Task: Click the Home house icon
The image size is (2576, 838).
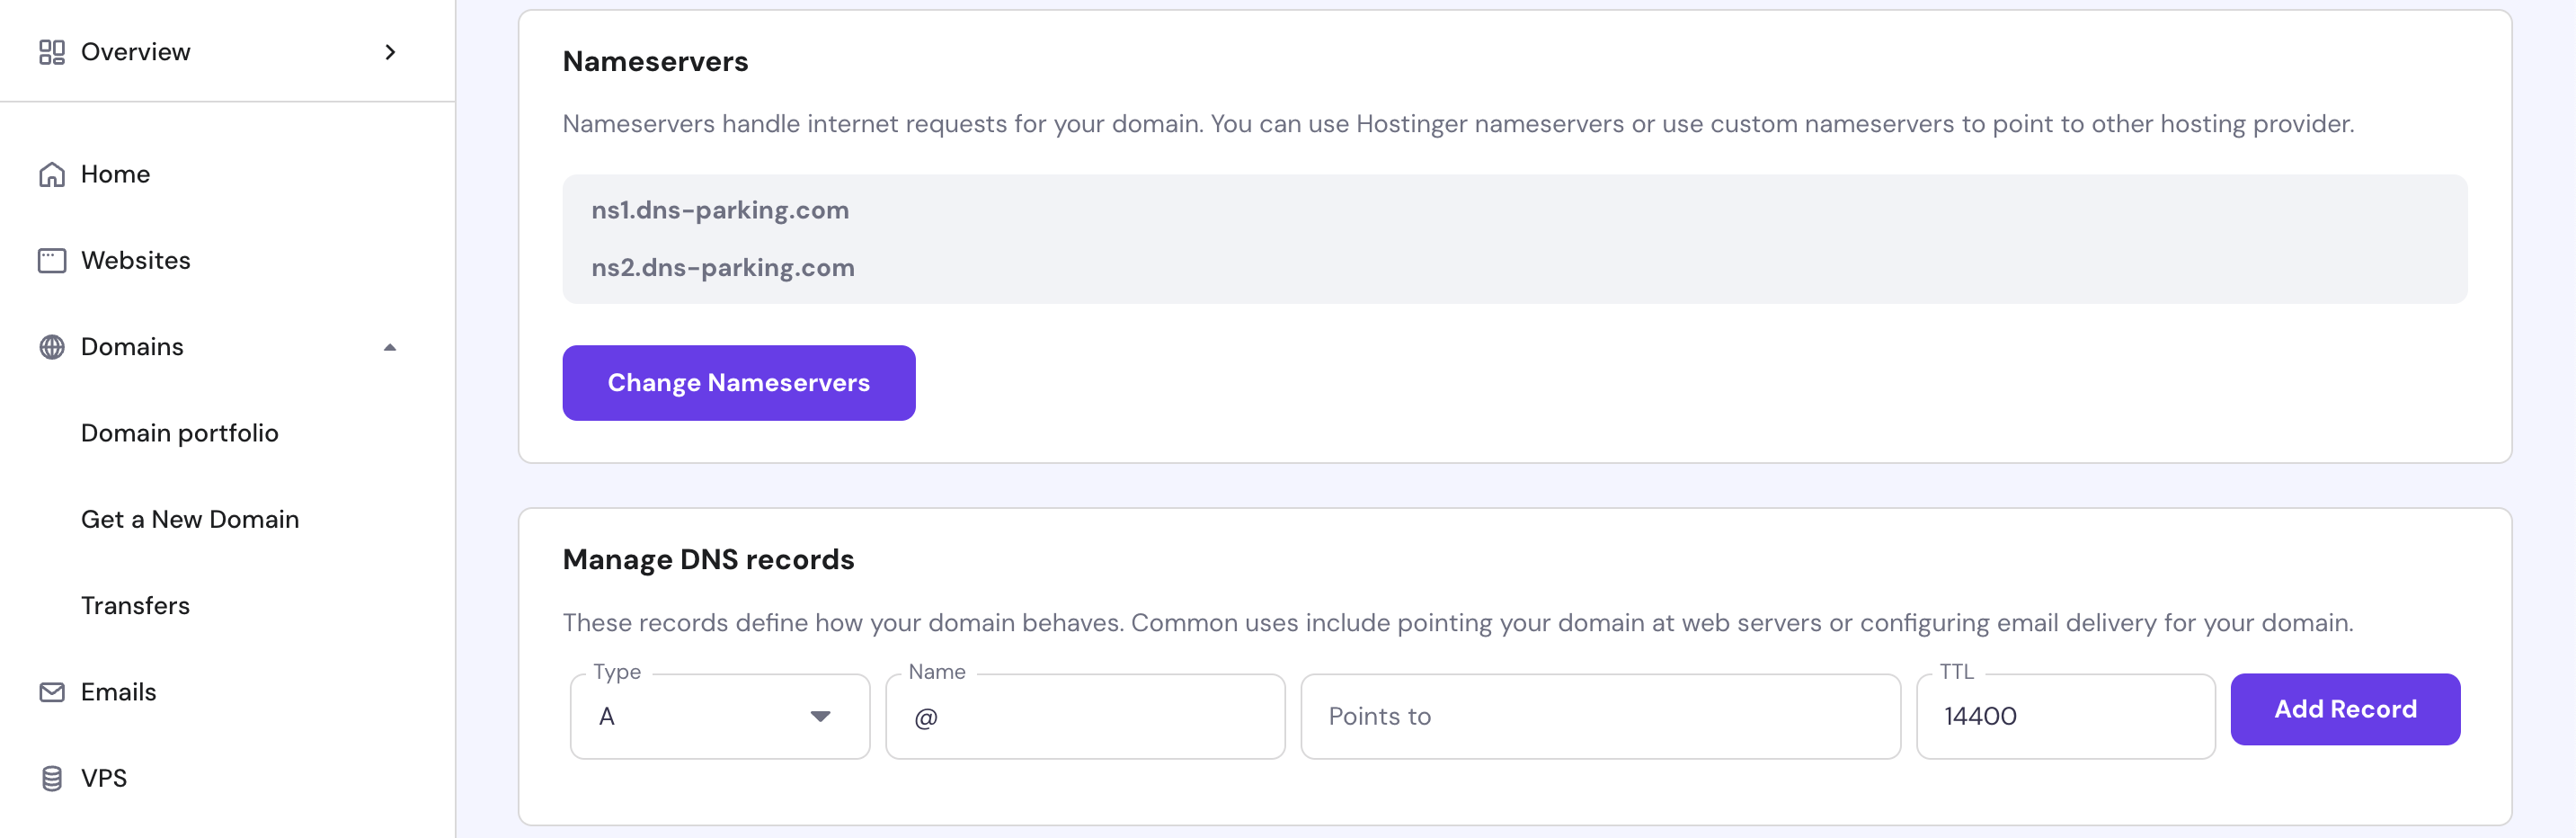Action: (x=52, y=175)
